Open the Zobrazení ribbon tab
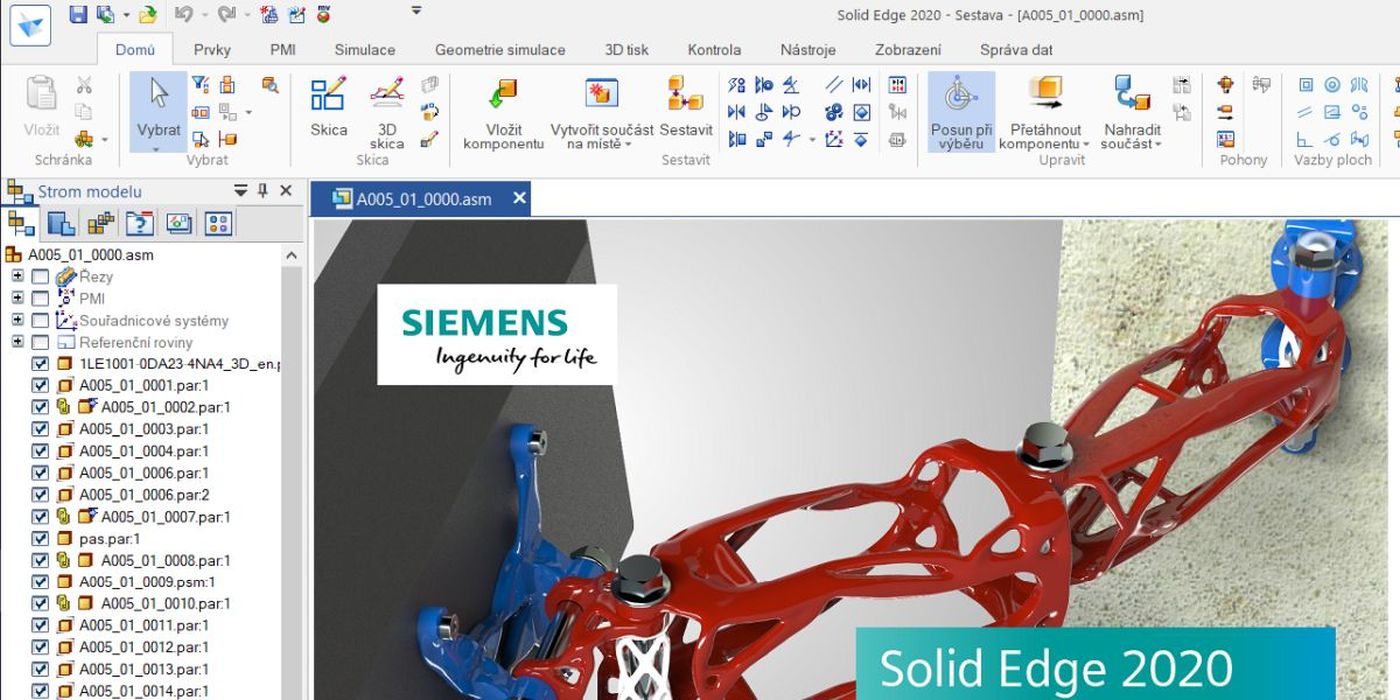 [908, 50]
